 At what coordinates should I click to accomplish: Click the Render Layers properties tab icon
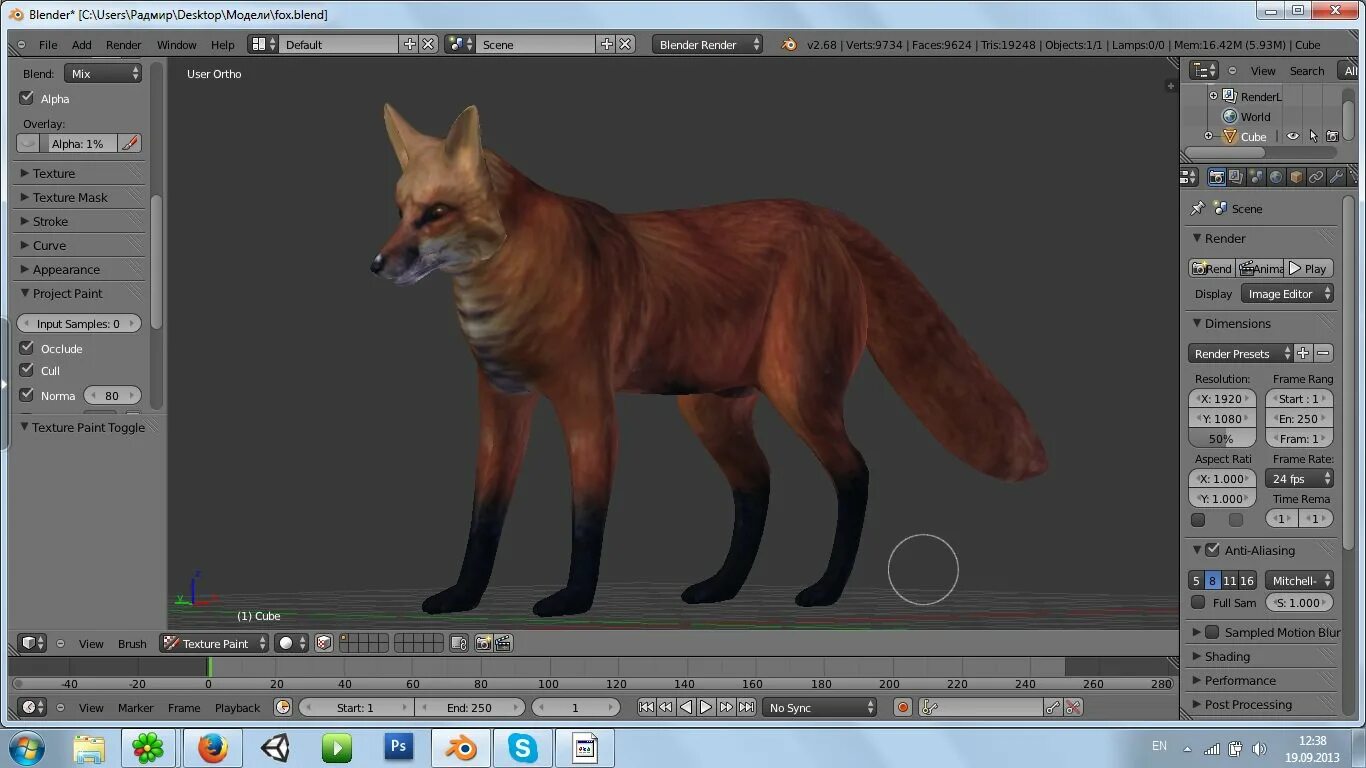pos(1236,177)
